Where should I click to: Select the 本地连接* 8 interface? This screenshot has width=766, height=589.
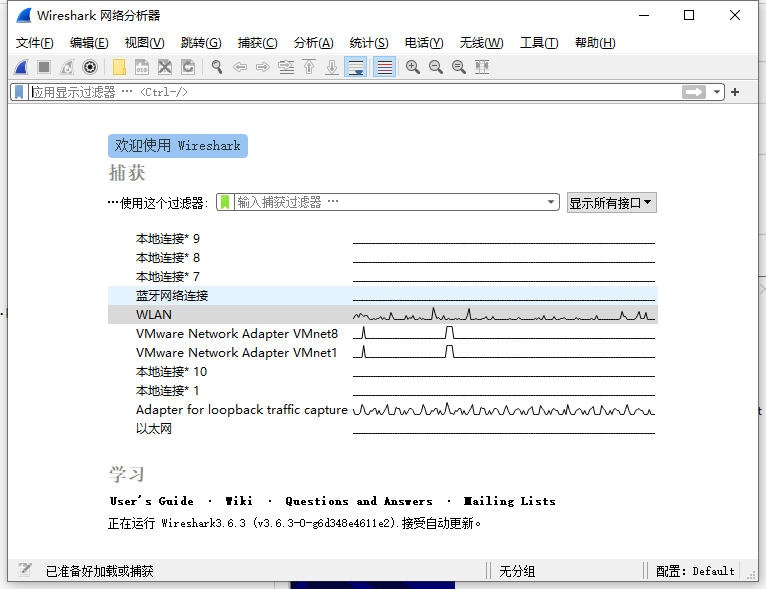pyautogui.click(x=383, y=257)
